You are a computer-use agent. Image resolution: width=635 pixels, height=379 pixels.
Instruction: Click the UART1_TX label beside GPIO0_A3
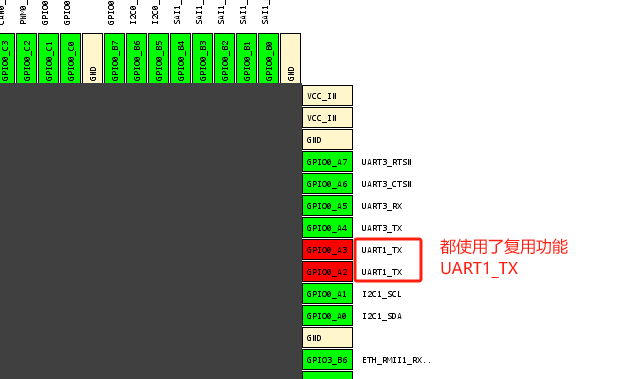tap(382, 250)
